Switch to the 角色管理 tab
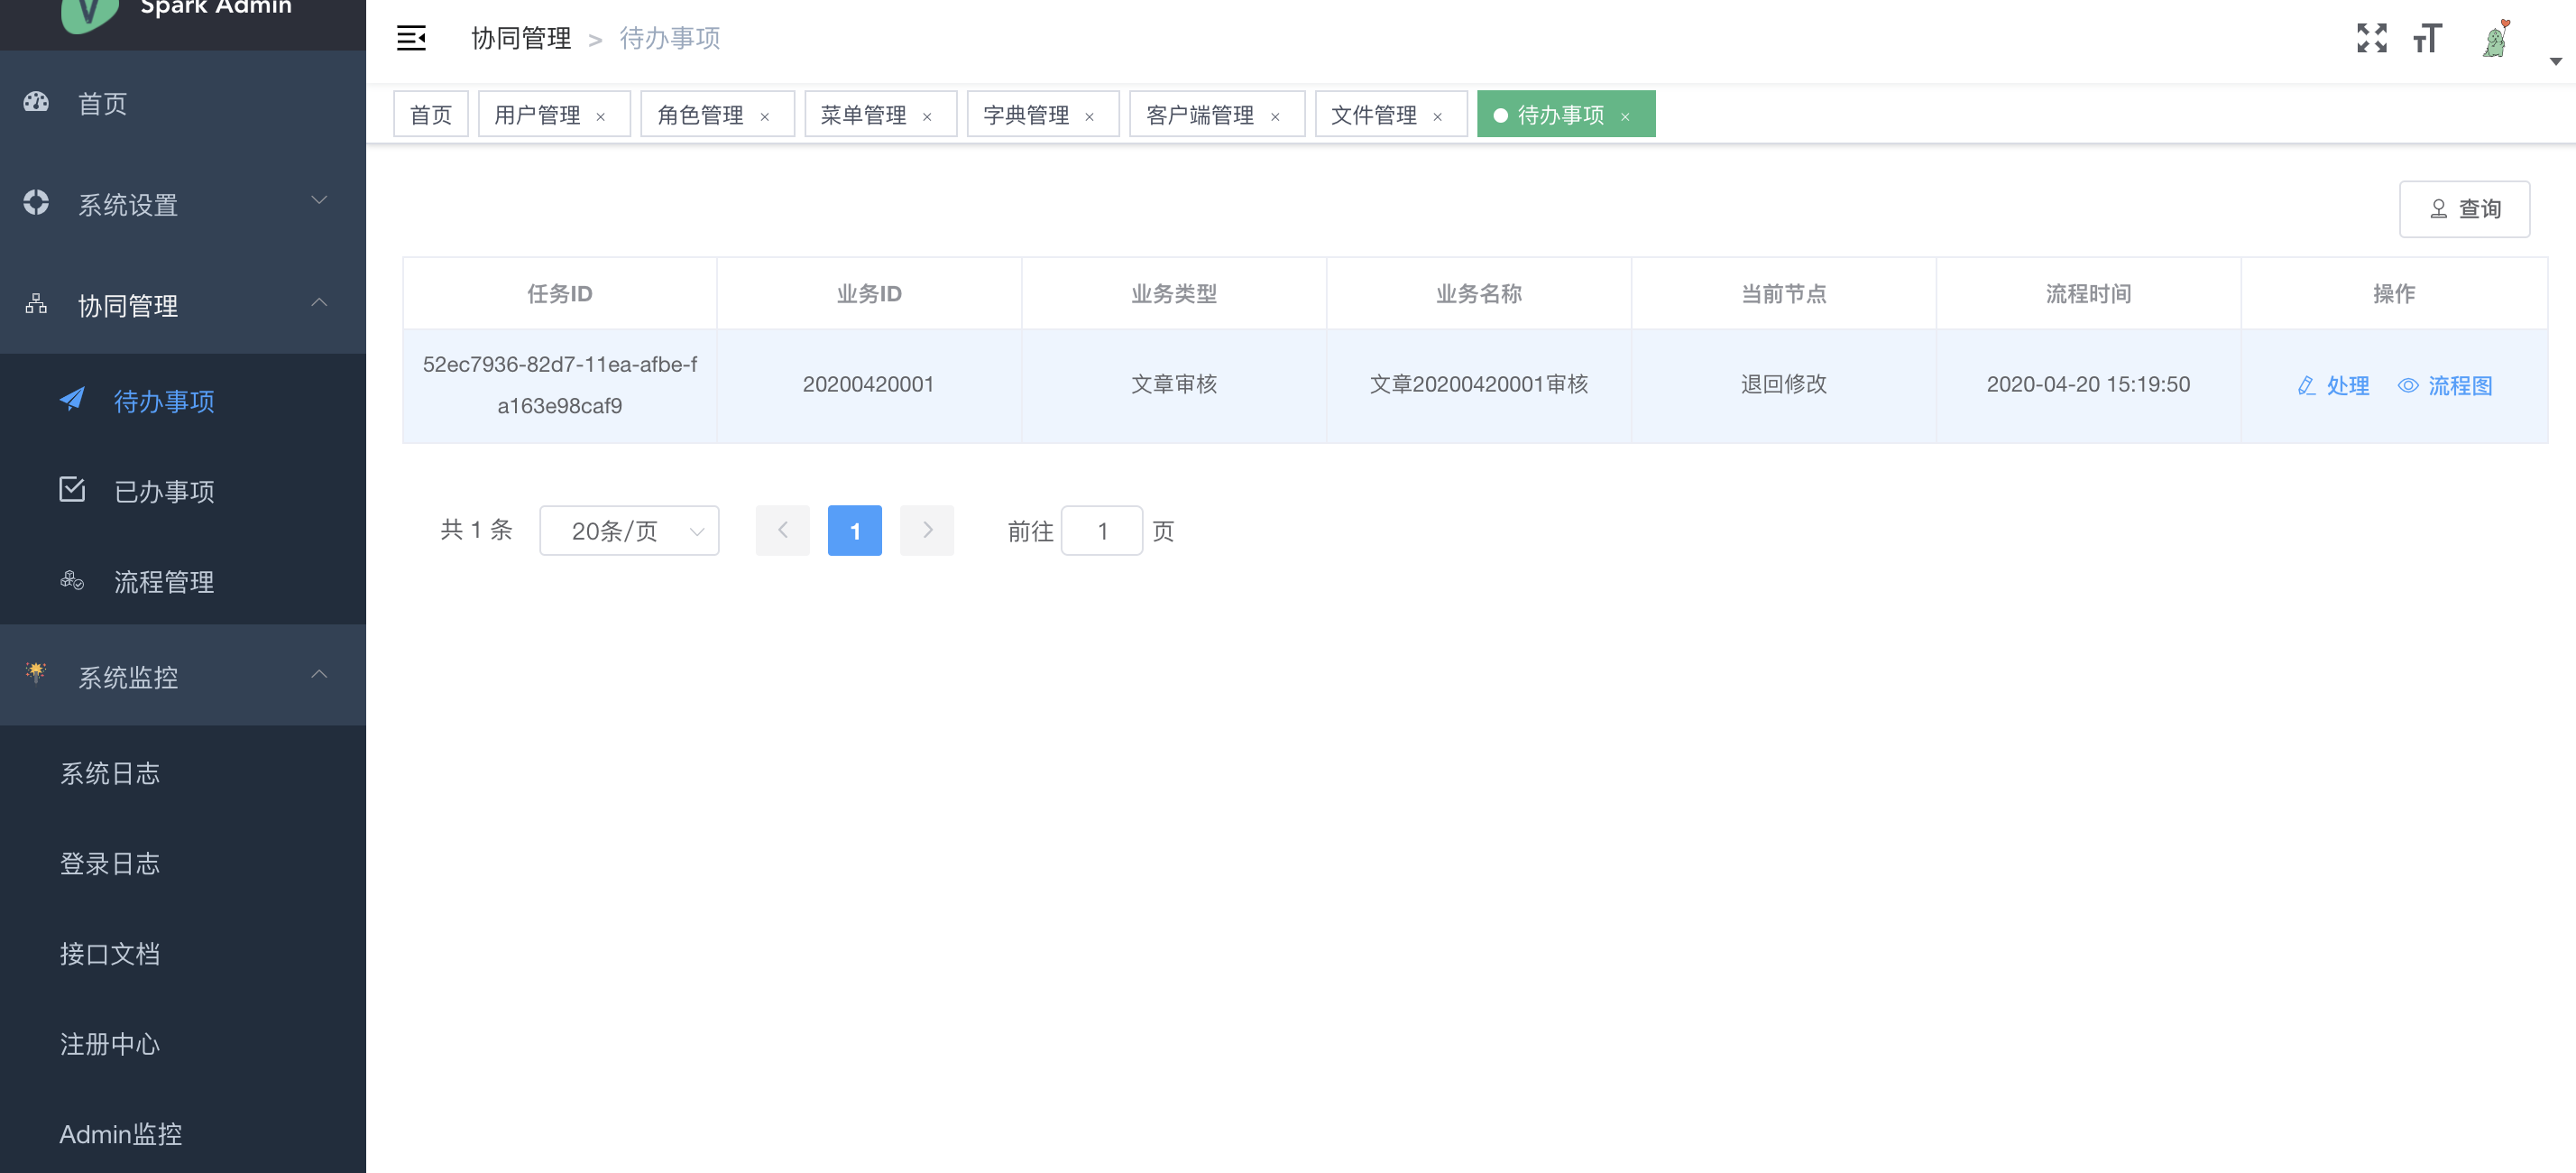This screenshot has width=2576, height=1173. click(700, 115)
